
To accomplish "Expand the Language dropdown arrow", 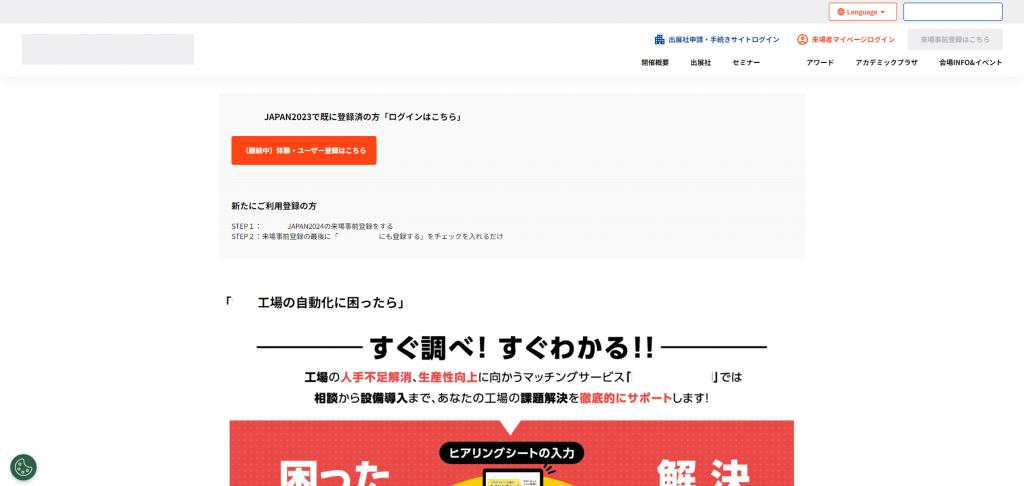I will click(x=883, y=12).
